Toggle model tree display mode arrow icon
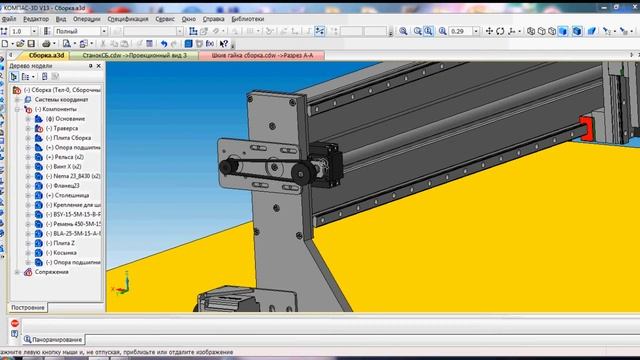This screenshot has height=360, width=640. point(14,76)
